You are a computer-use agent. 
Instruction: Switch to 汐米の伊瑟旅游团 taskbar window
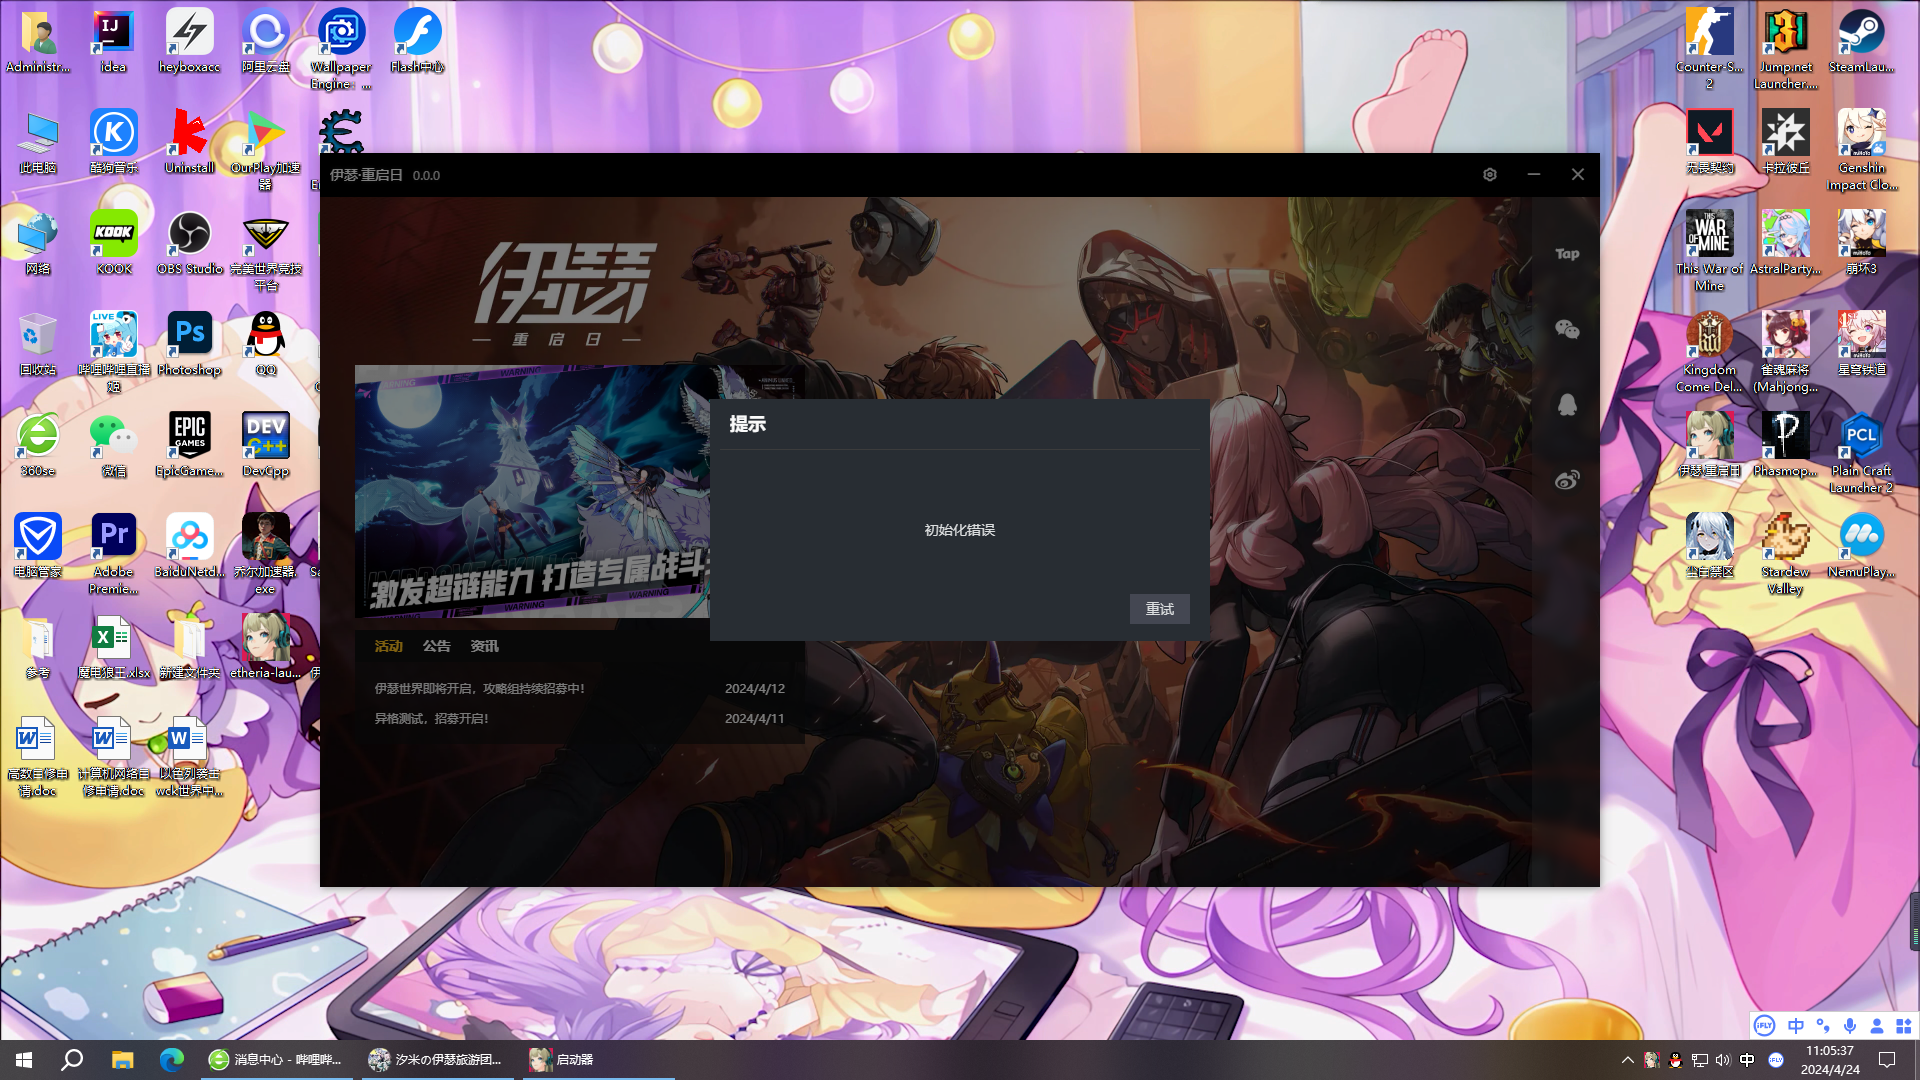436,1060
